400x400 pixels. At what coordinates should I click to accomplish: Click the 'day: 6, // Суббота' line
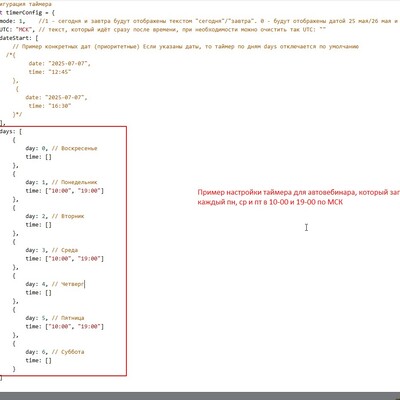click(x=55, y=352)
